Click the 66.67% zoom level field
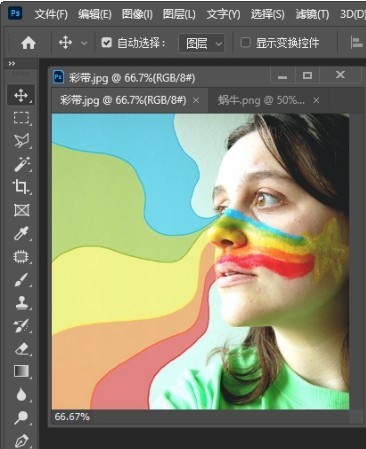366x449 pixels. pos(72,417)
